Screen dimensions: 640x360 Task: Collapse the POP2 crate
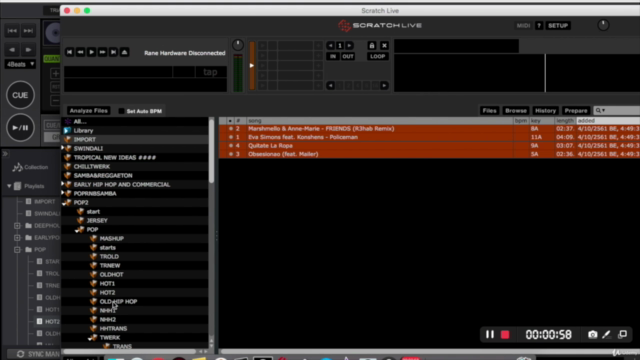pyautogui.click(x=64, y=203)
